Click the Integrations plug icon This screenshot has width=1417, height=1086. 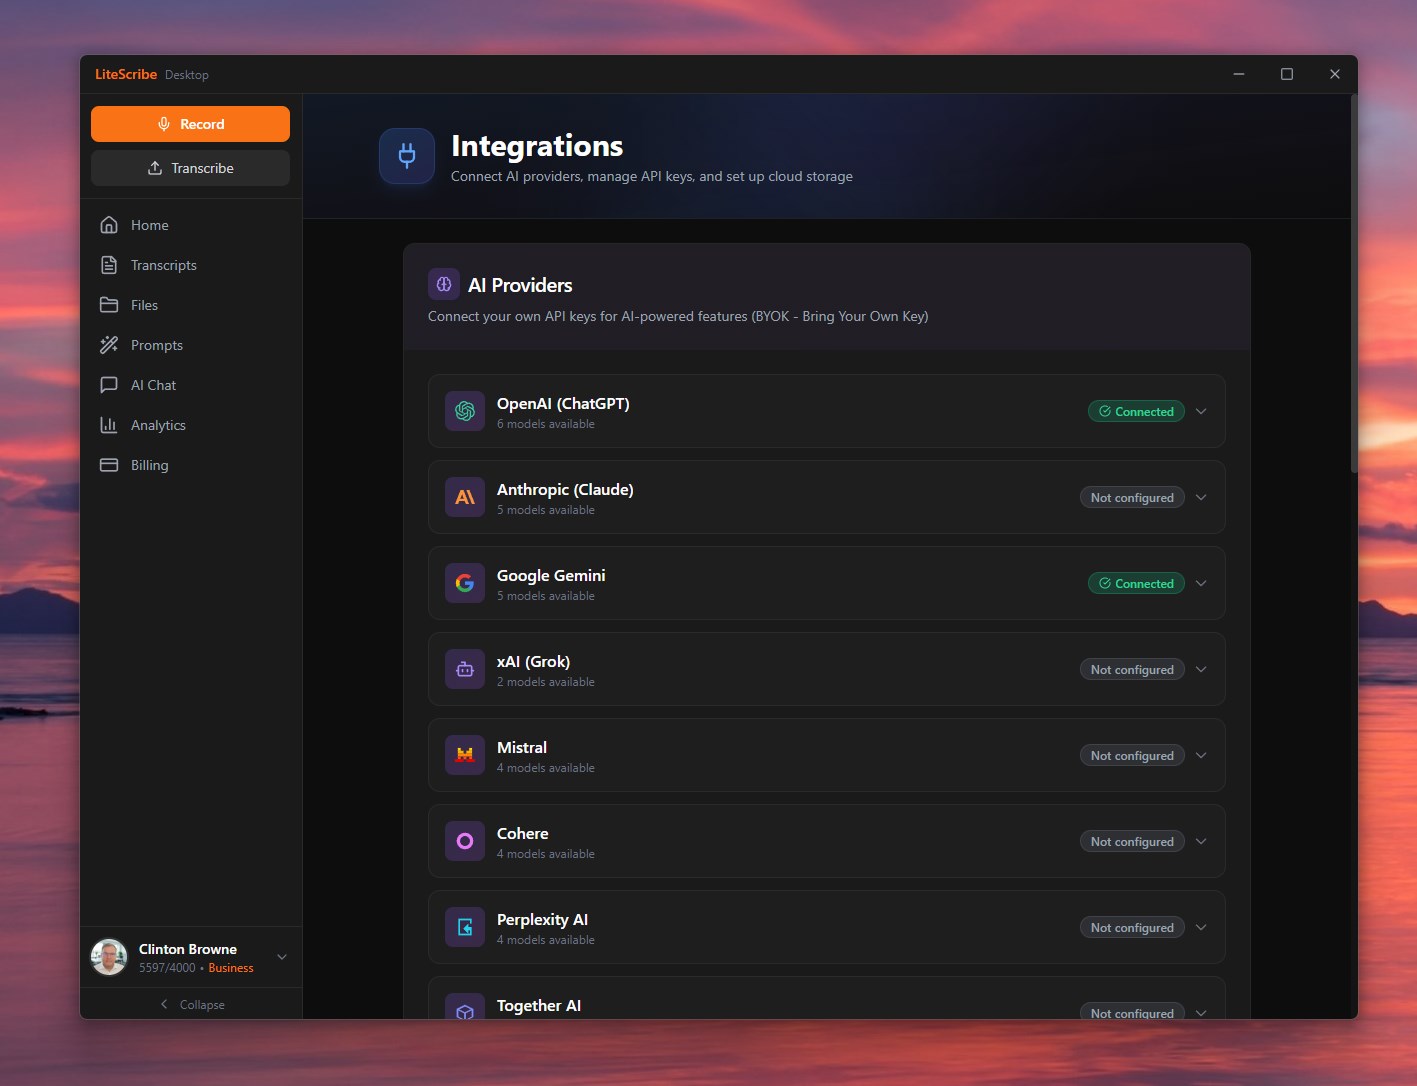point(407,156)
